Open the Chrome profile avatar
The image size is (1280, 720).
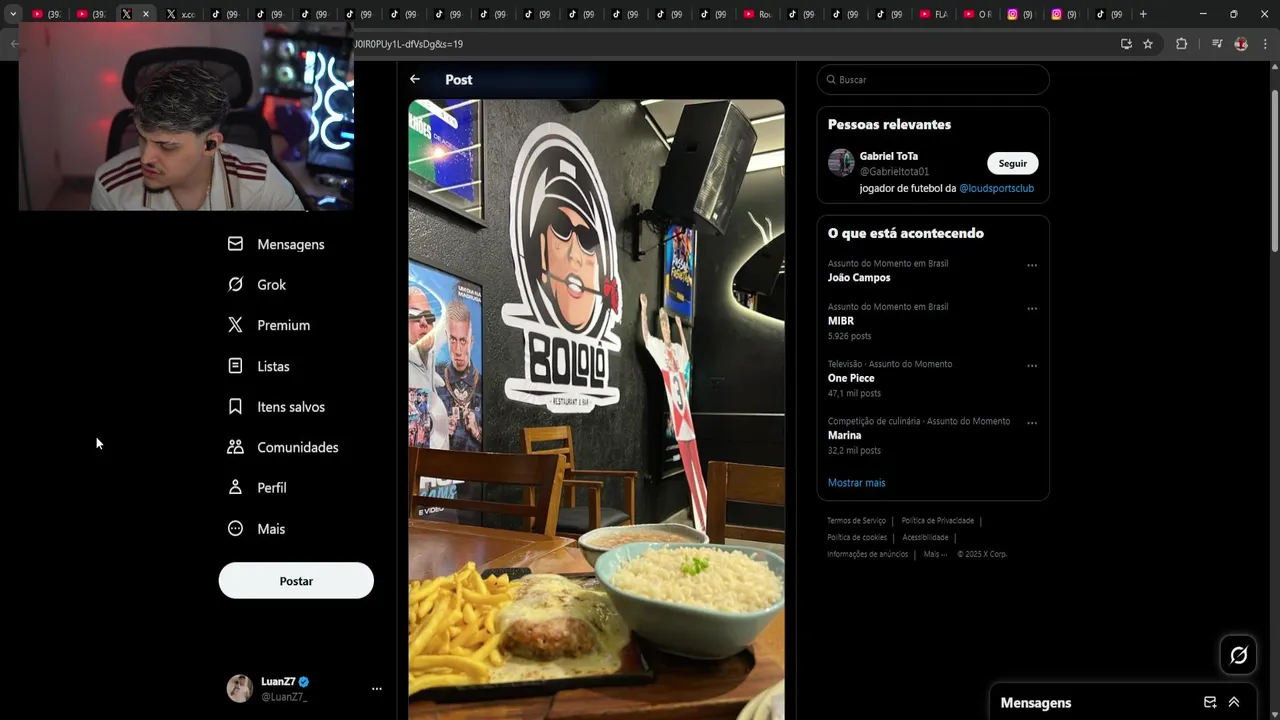(1241, 44)
